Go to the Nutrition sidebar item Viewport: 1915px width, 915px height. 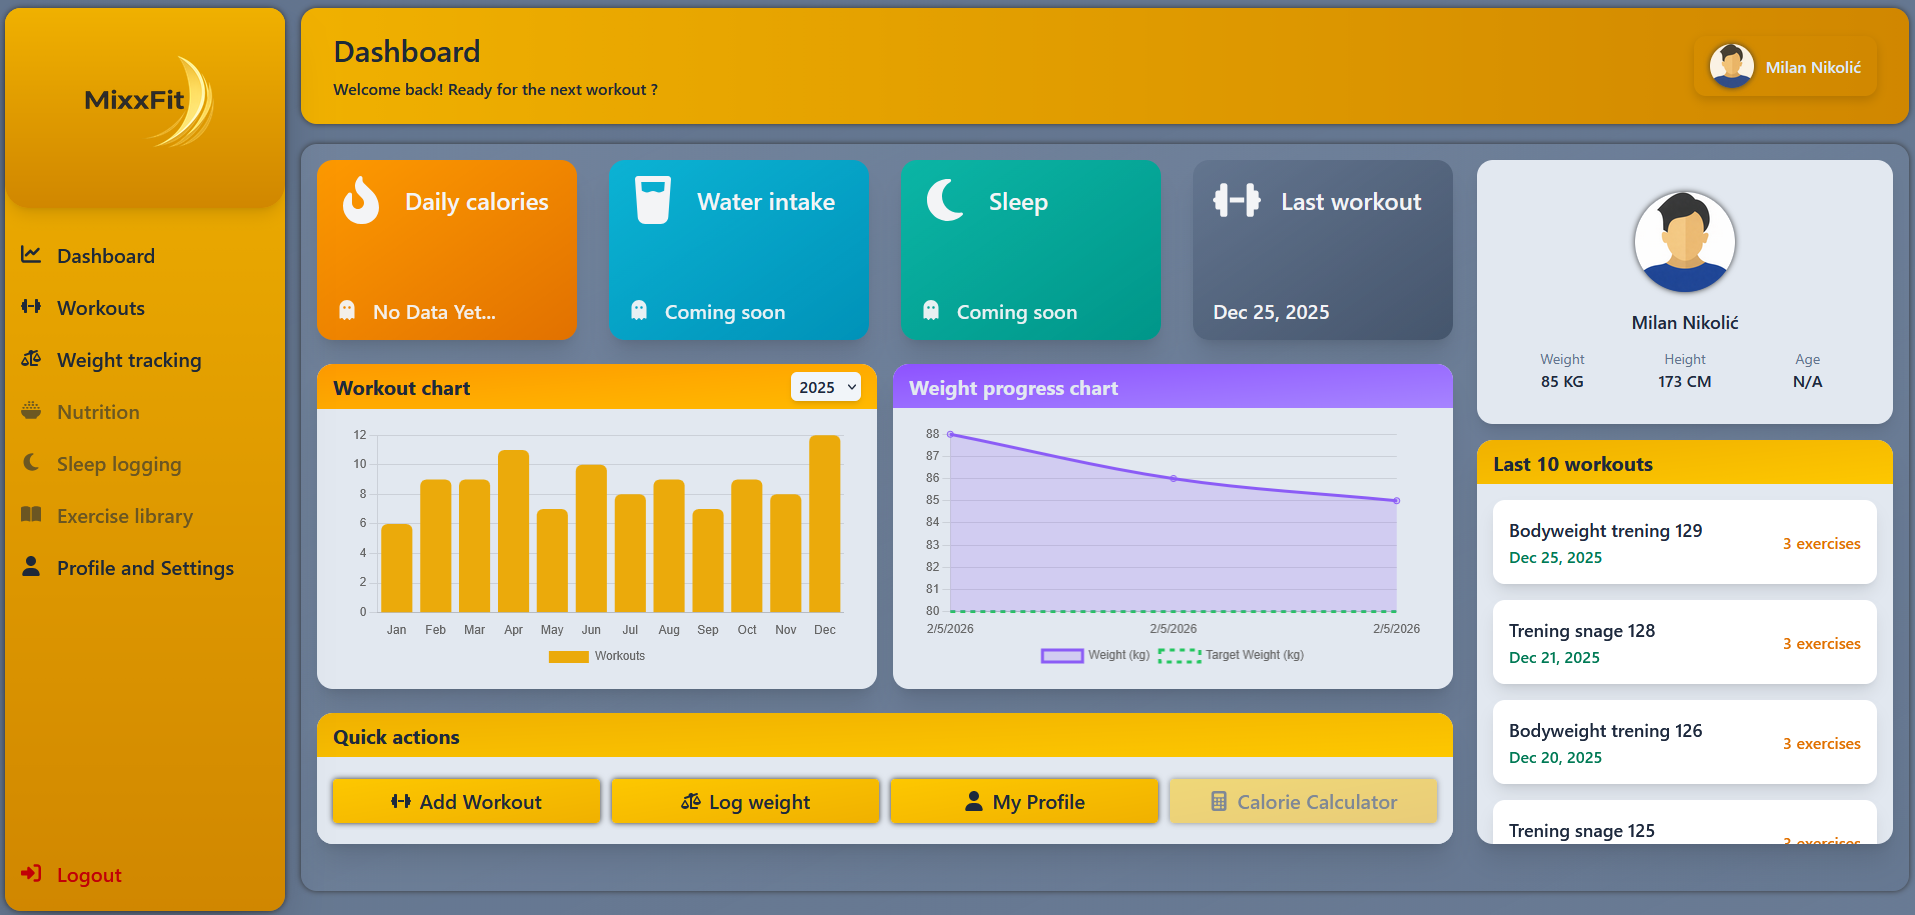pos(98,412)
